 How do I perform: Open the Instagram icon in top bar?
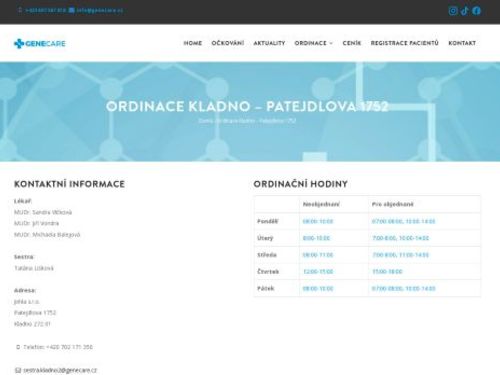tap(453, 11)
